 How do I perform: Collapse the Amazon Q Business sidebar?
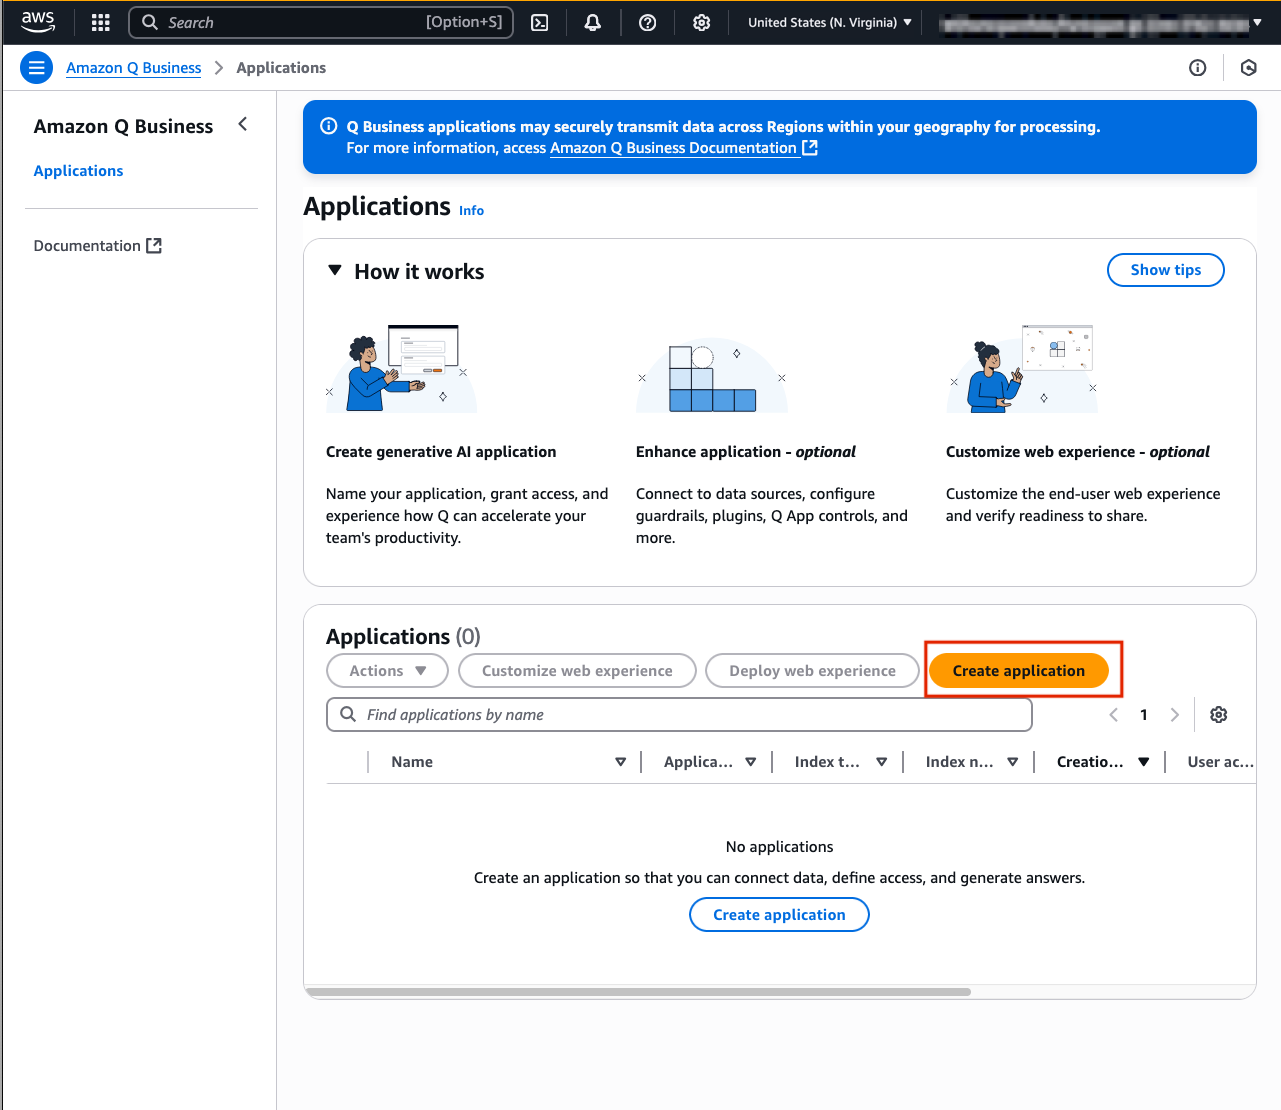click(243, 124)
